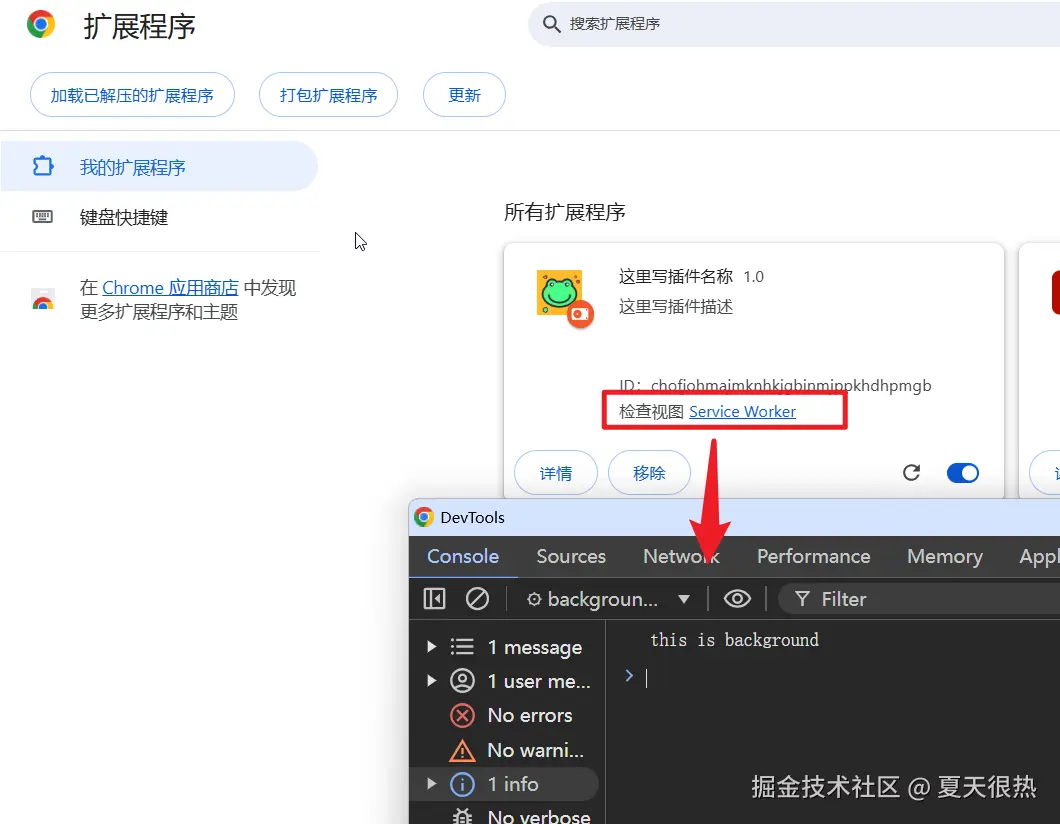The width and height of the screenshot is (1060, 824).
Task: Click 打包扩展程序 button
Action: pos(329,95)
